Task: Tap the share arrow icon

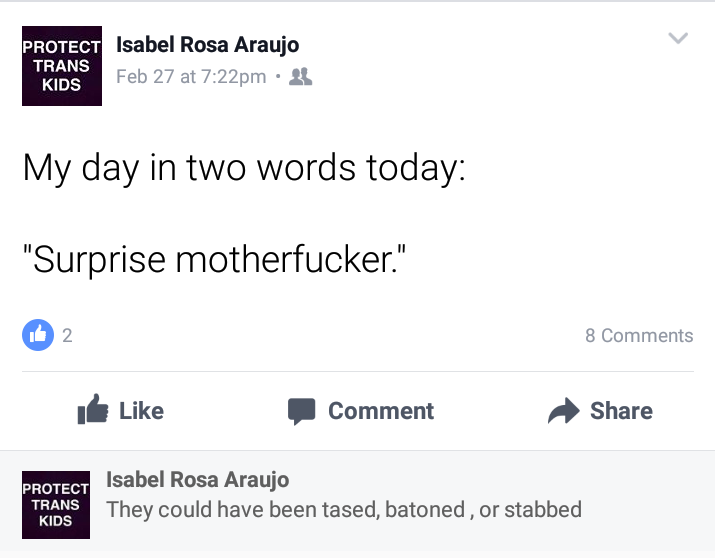Action: click(564, 411)
